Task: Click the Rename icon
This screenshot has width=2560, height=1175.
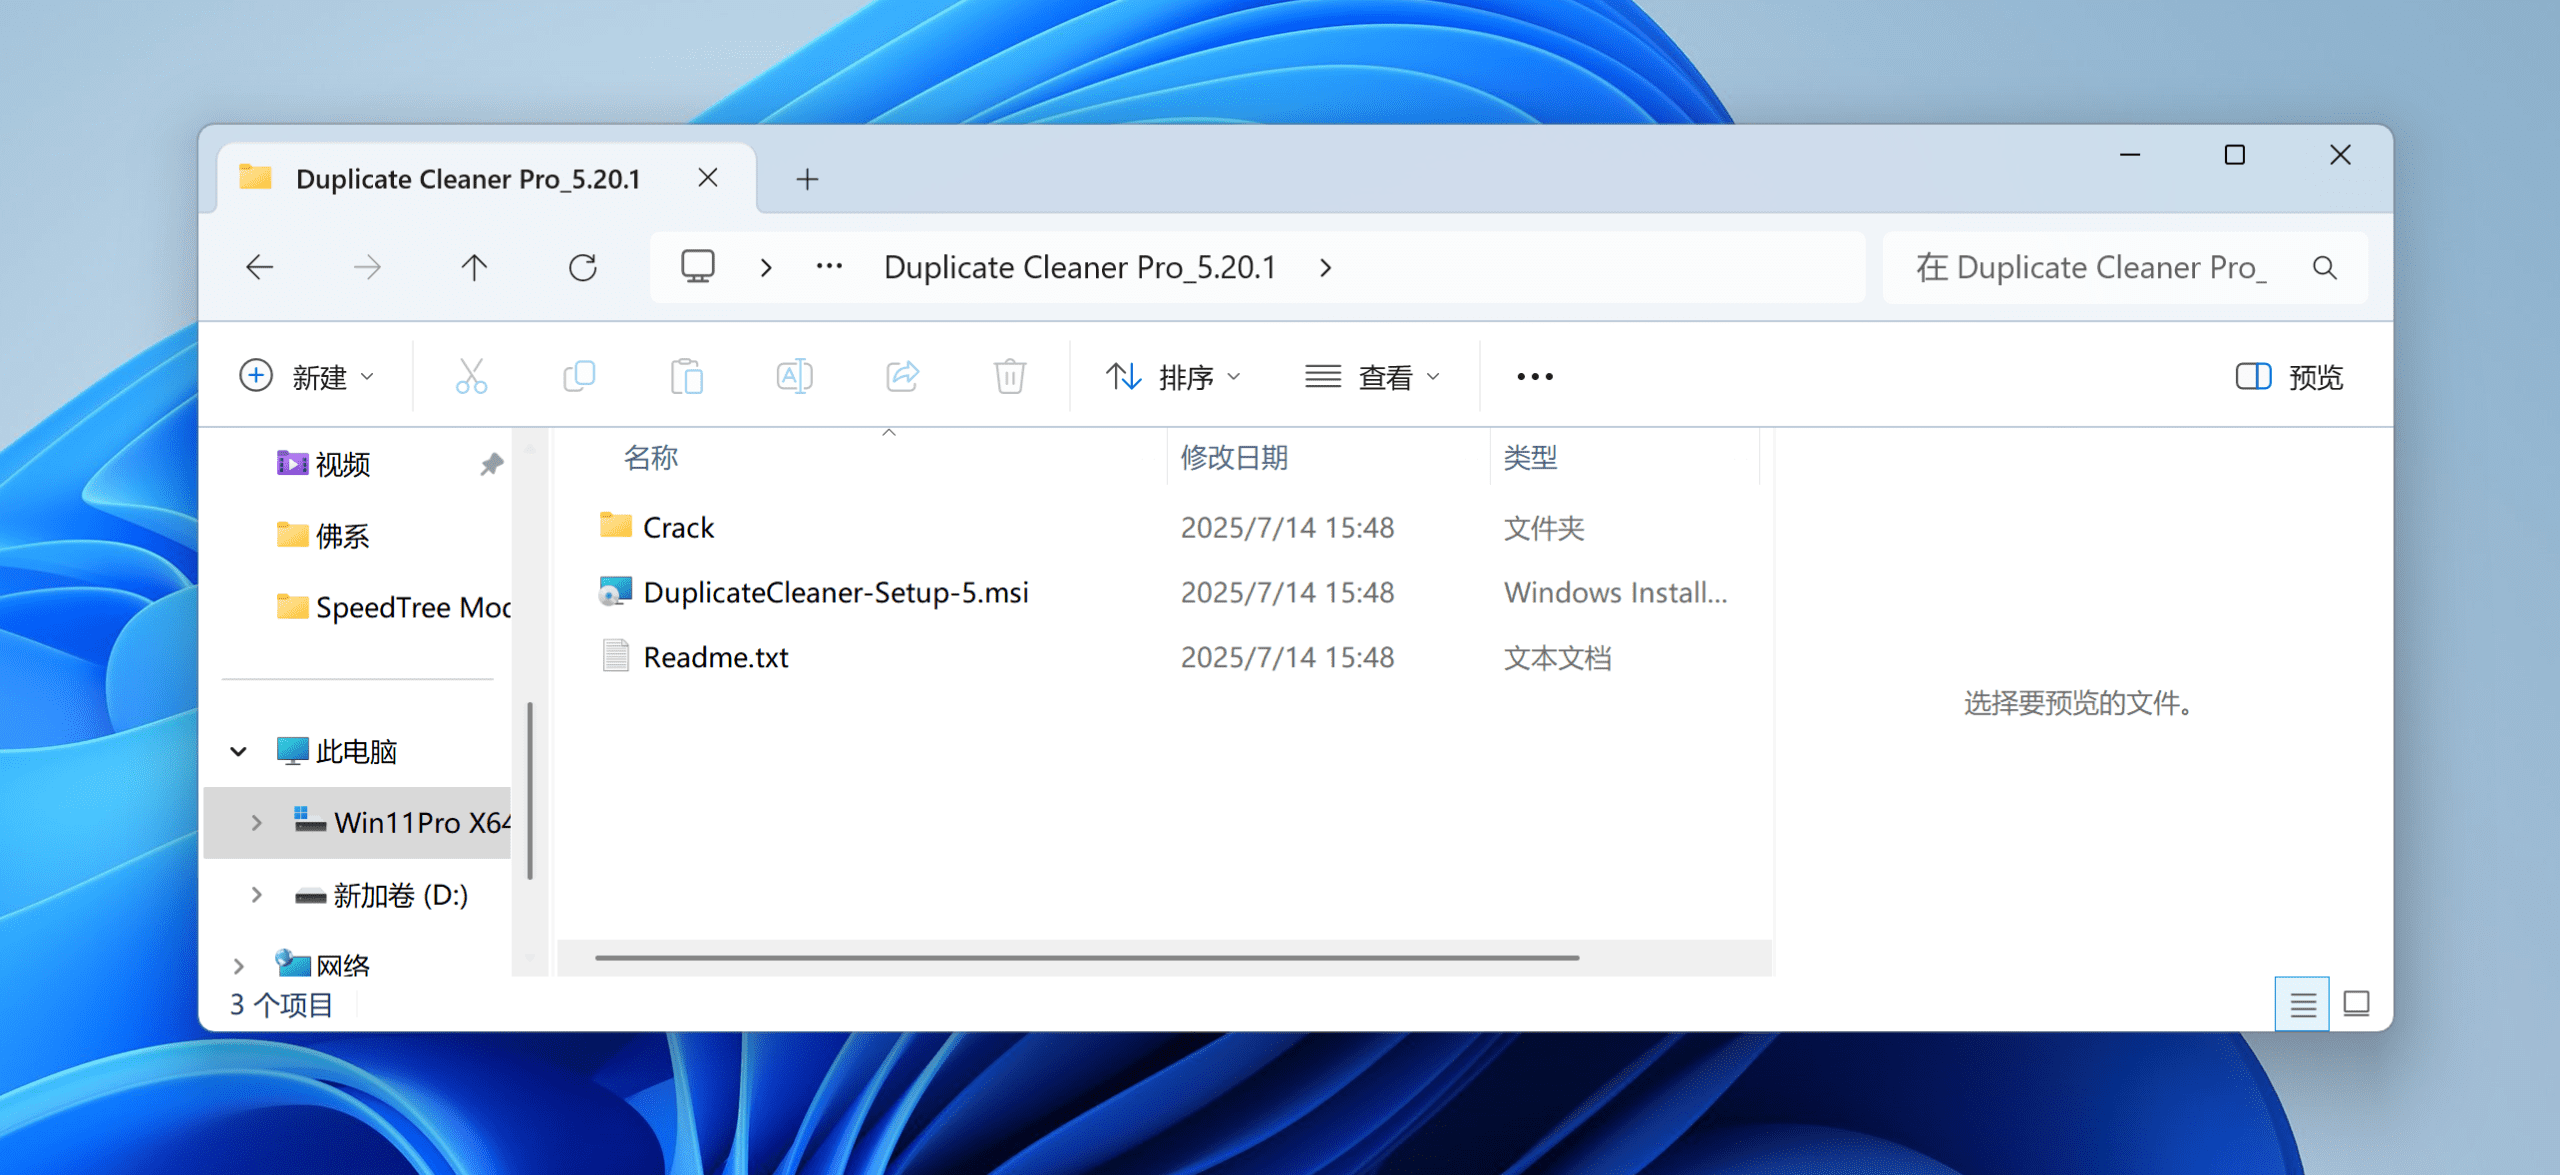Action: coord(794,377)
